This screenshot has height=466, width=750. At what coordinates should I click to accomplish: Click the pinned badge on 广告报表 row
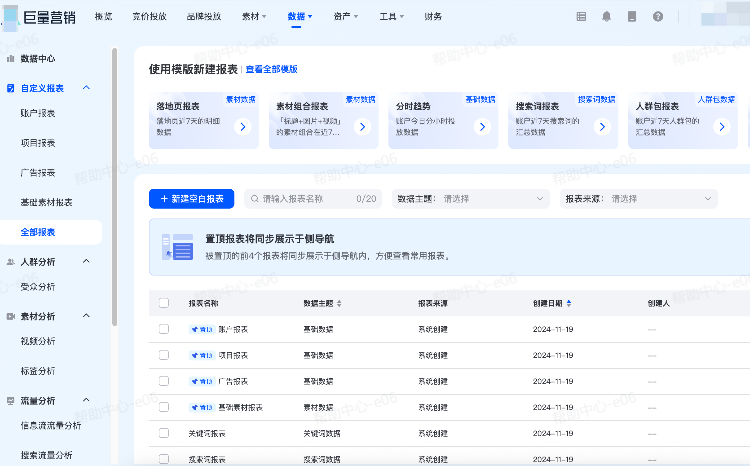(x=202, y=381)
